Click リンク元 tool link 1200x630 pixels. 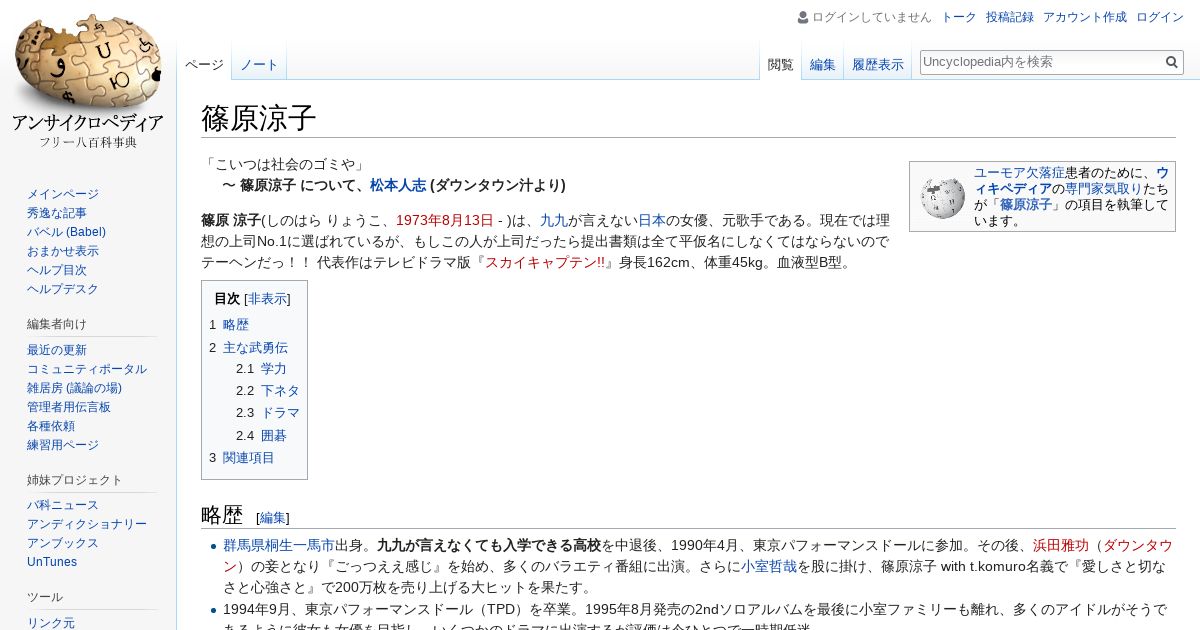tap(51, 622)
